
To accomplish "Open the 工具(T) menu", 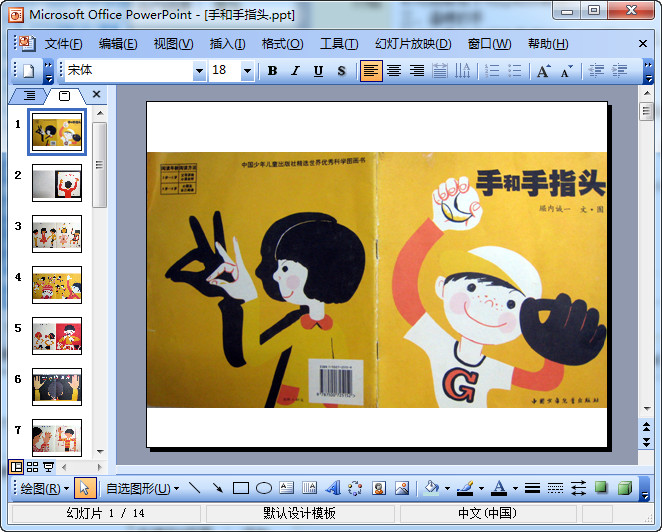I will [x=339, y=44].
